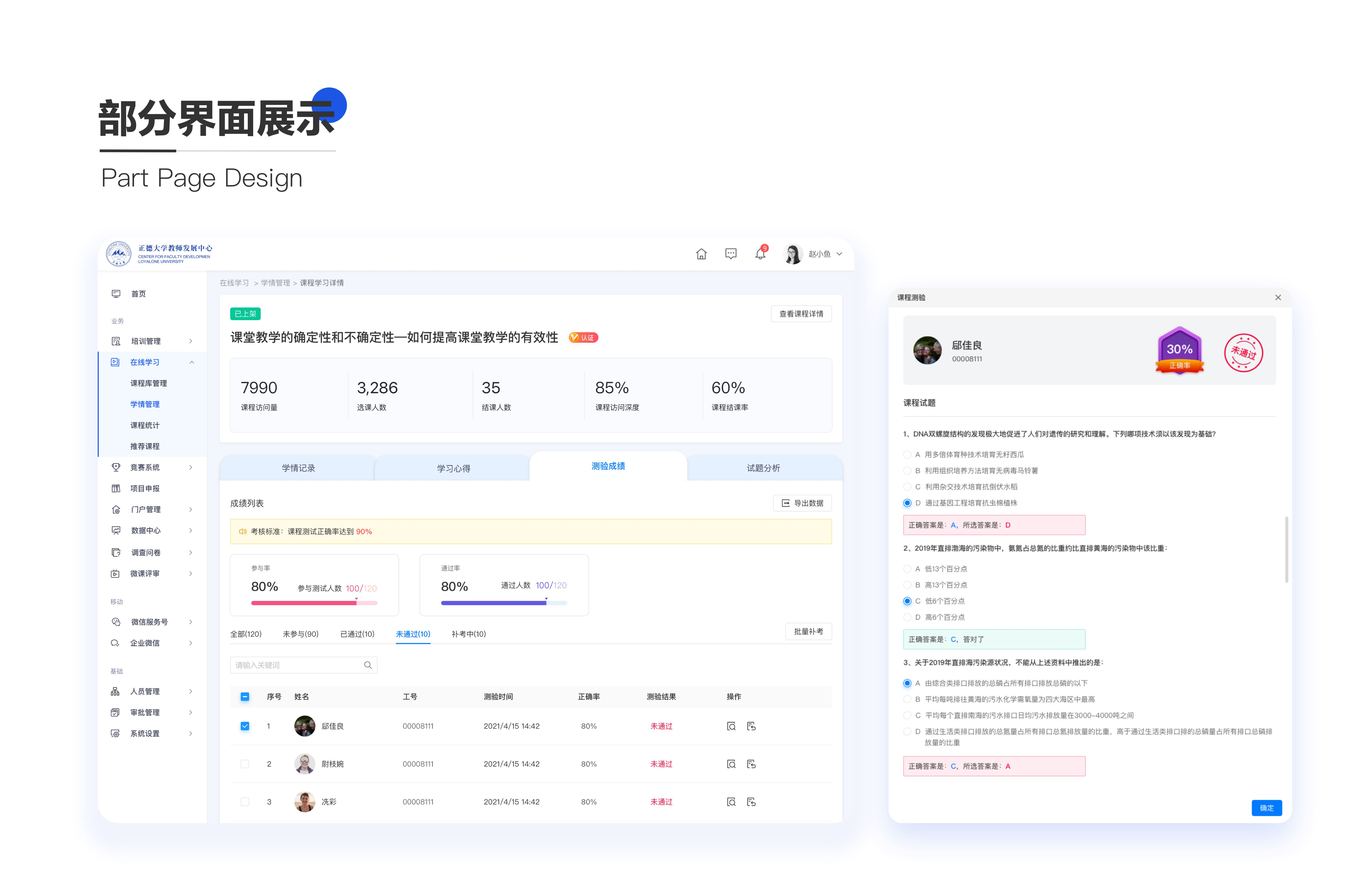Click the 微课评审 sidebar icon
The height and width of the screenshot is (873, 1366).
(116, 573)
